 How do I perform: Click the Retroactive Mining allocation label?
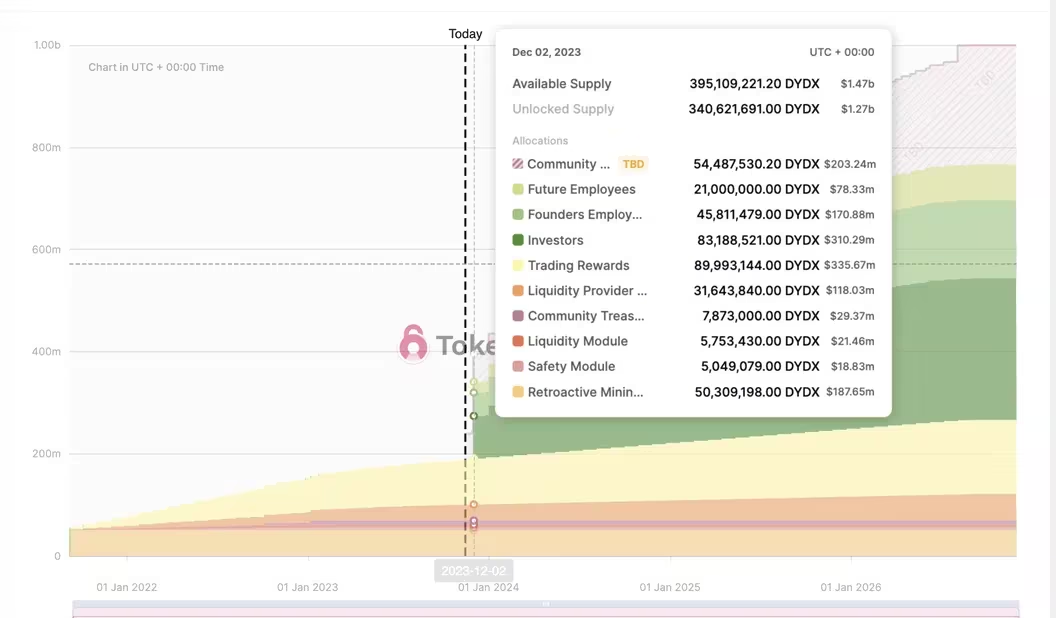[x=585, y=392]
